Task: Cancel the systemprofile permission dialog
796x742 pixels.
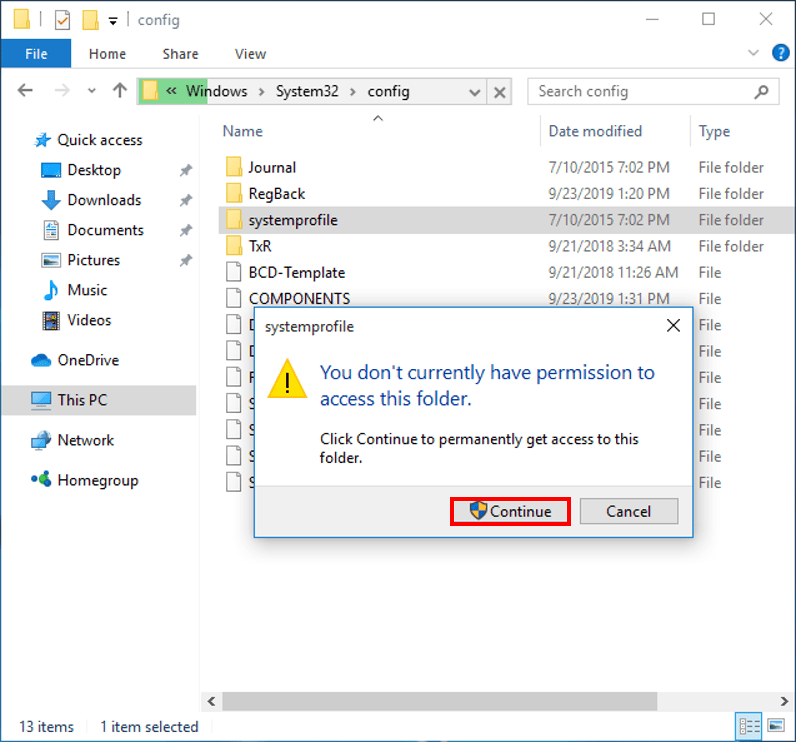Action: (628, 512)
